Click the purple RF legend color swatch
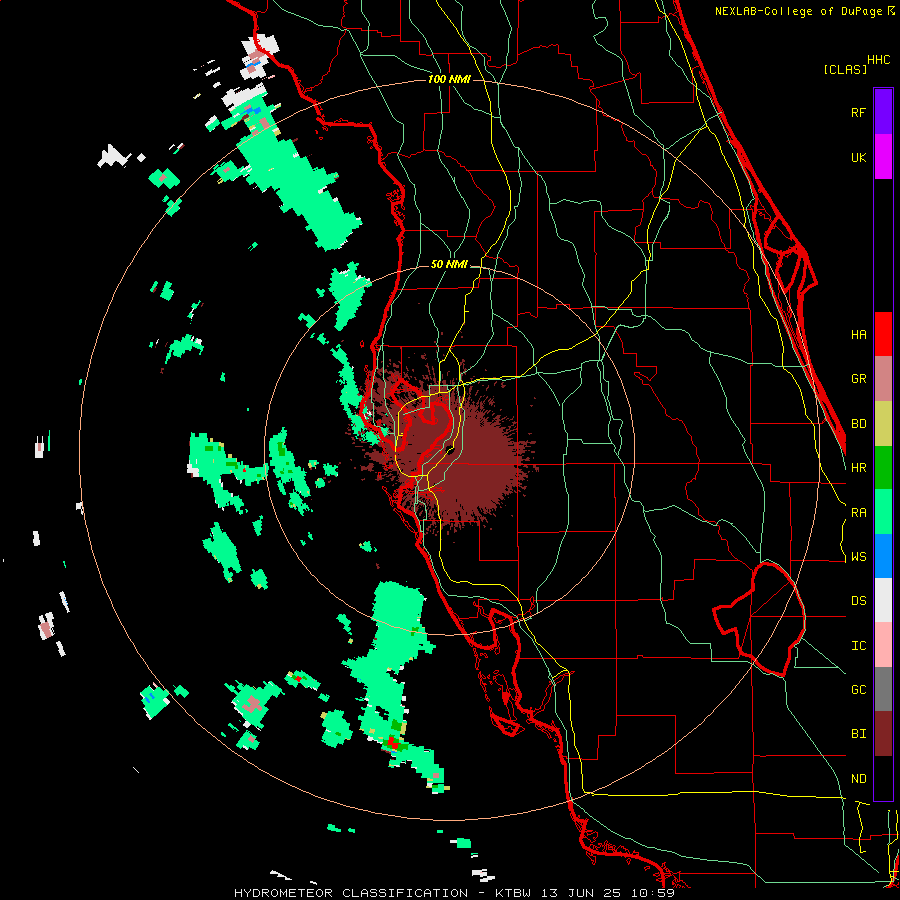This screenshot has width=900, height=900. (883, 112)
